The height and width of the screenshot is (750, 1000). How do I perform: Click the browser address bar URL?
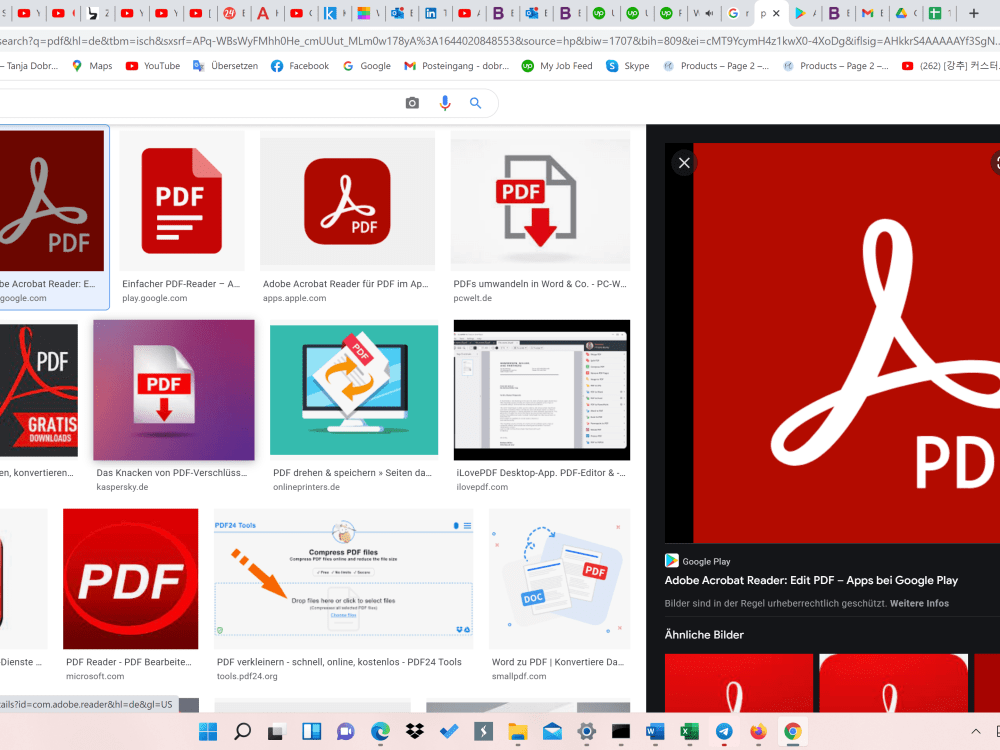click(500, 41)
